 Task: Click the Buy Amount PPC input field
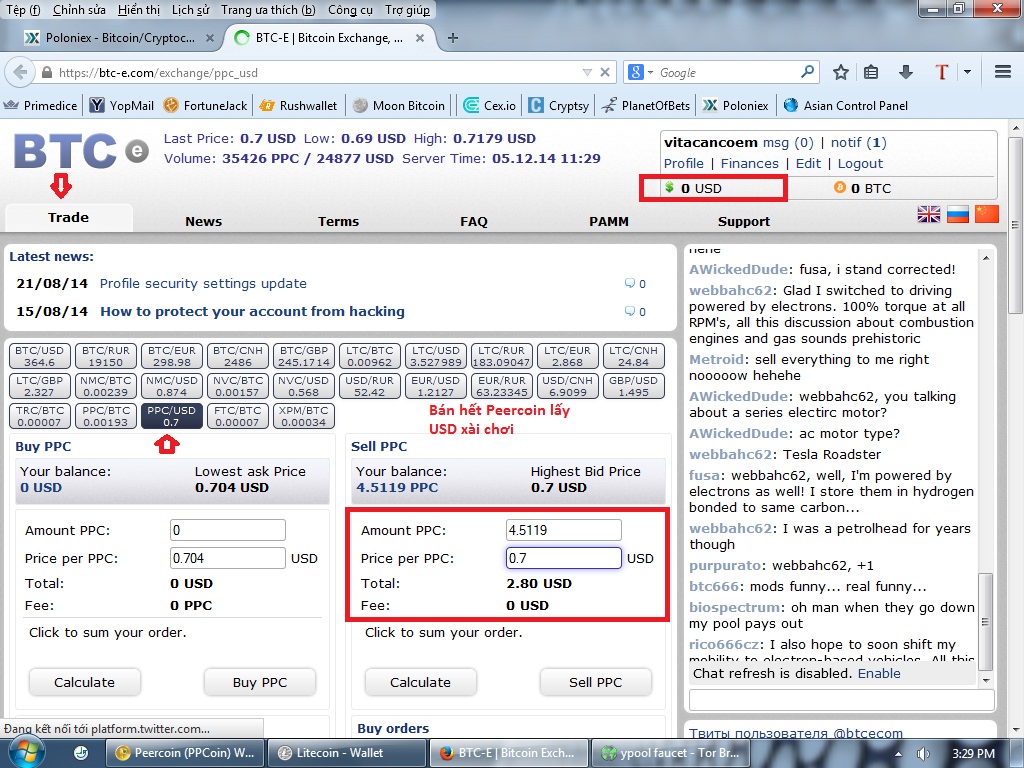pyautogui.click(x=227, y=530)
